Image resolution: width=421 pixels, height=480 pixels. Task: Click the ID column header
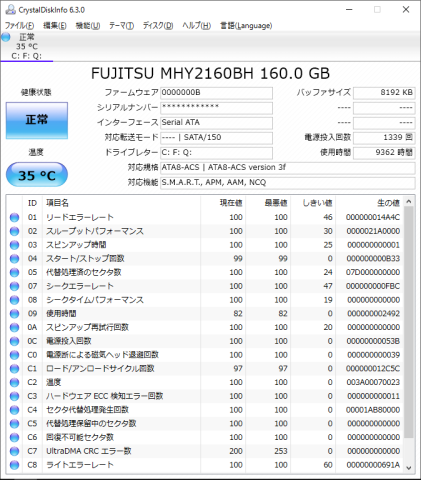click(32, 203)
